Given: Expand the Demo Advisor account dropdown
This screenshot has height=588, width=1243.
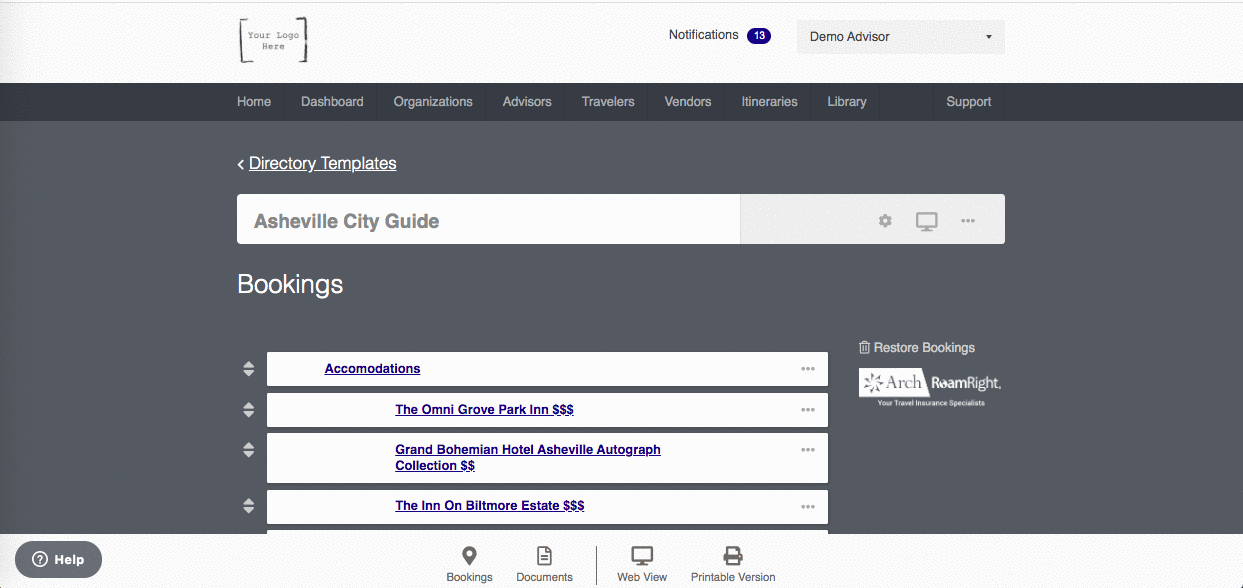Looking at the screenshot, I should pos(900,37).
